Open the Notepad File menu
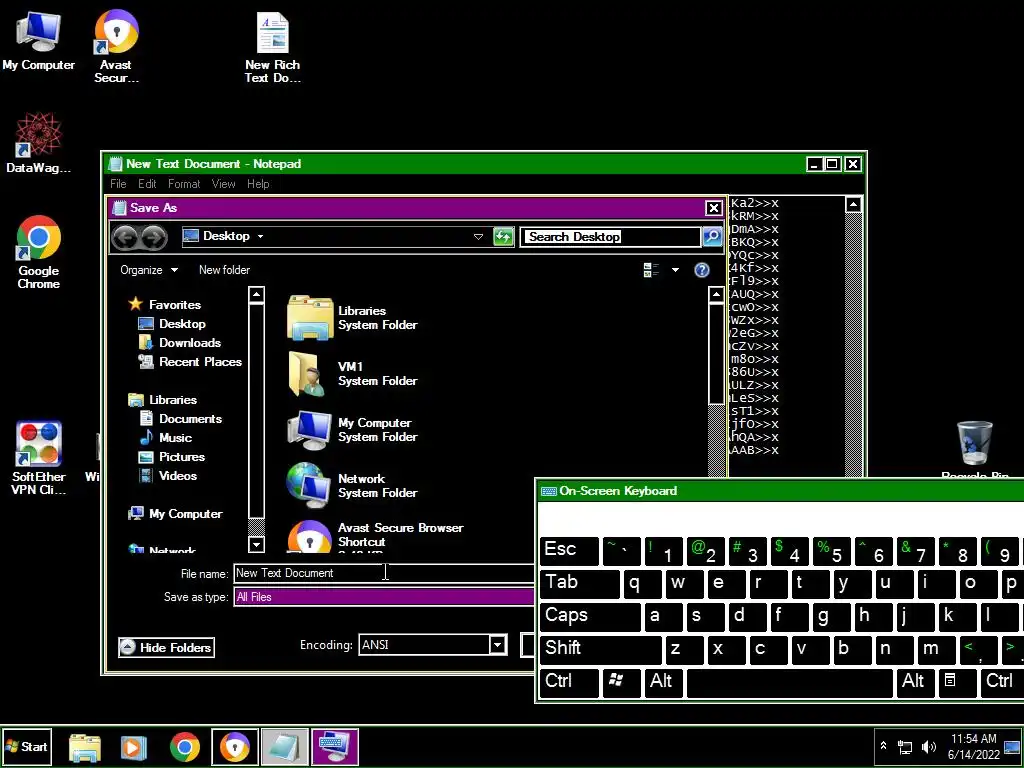This screenshot has height=768, width=1024. 118,184
